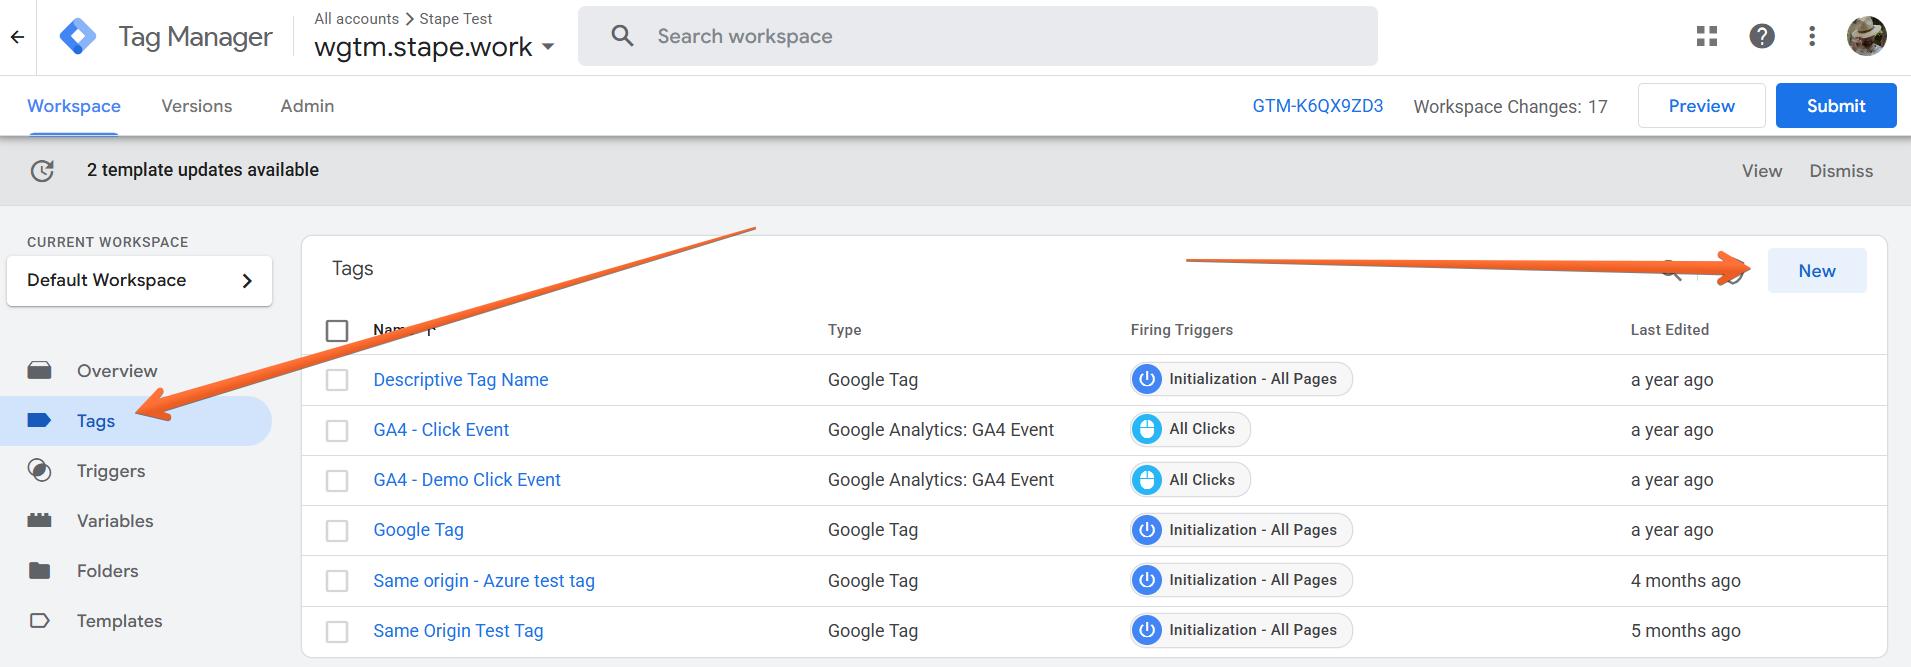Click the Overview sidebar icon
The width and height of the screenshot is (1911, 667).
click(x=40, y=371)
